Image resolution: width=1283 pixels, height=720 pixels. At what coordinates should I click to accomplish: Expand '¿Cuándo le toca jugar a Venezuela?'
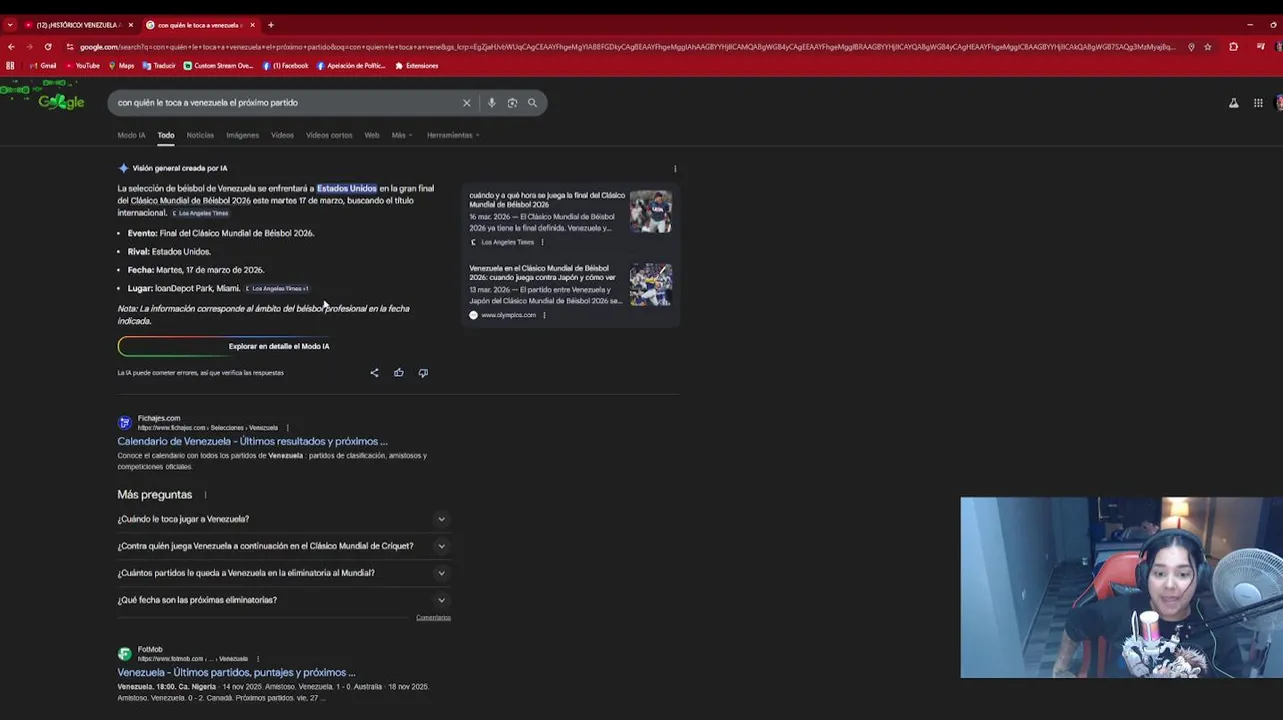click(282, 519)
